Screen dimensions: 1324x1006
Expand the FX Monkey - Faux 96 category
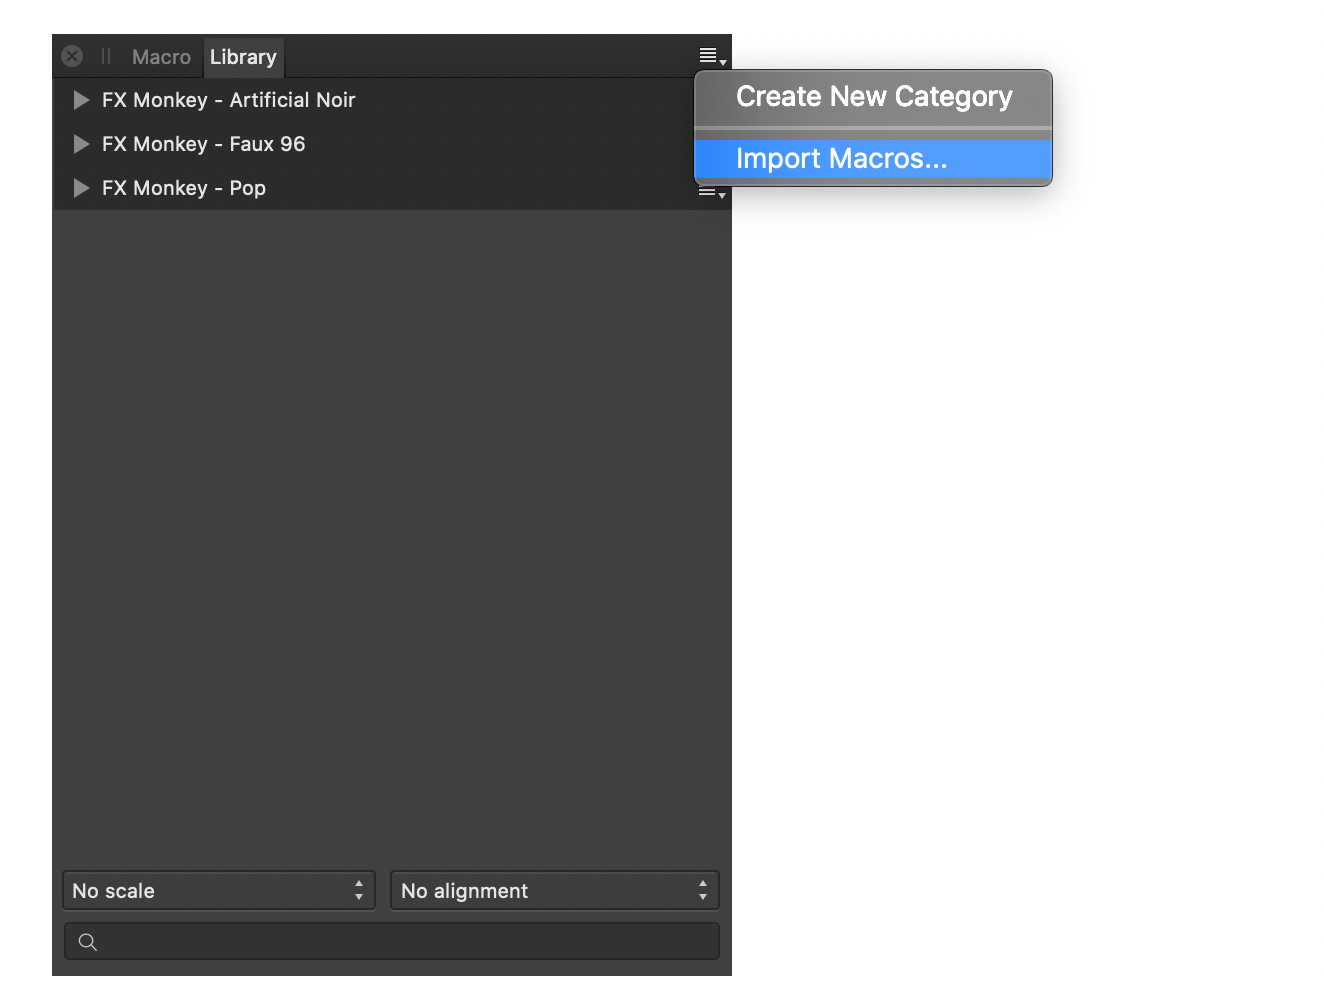(81, 144)
